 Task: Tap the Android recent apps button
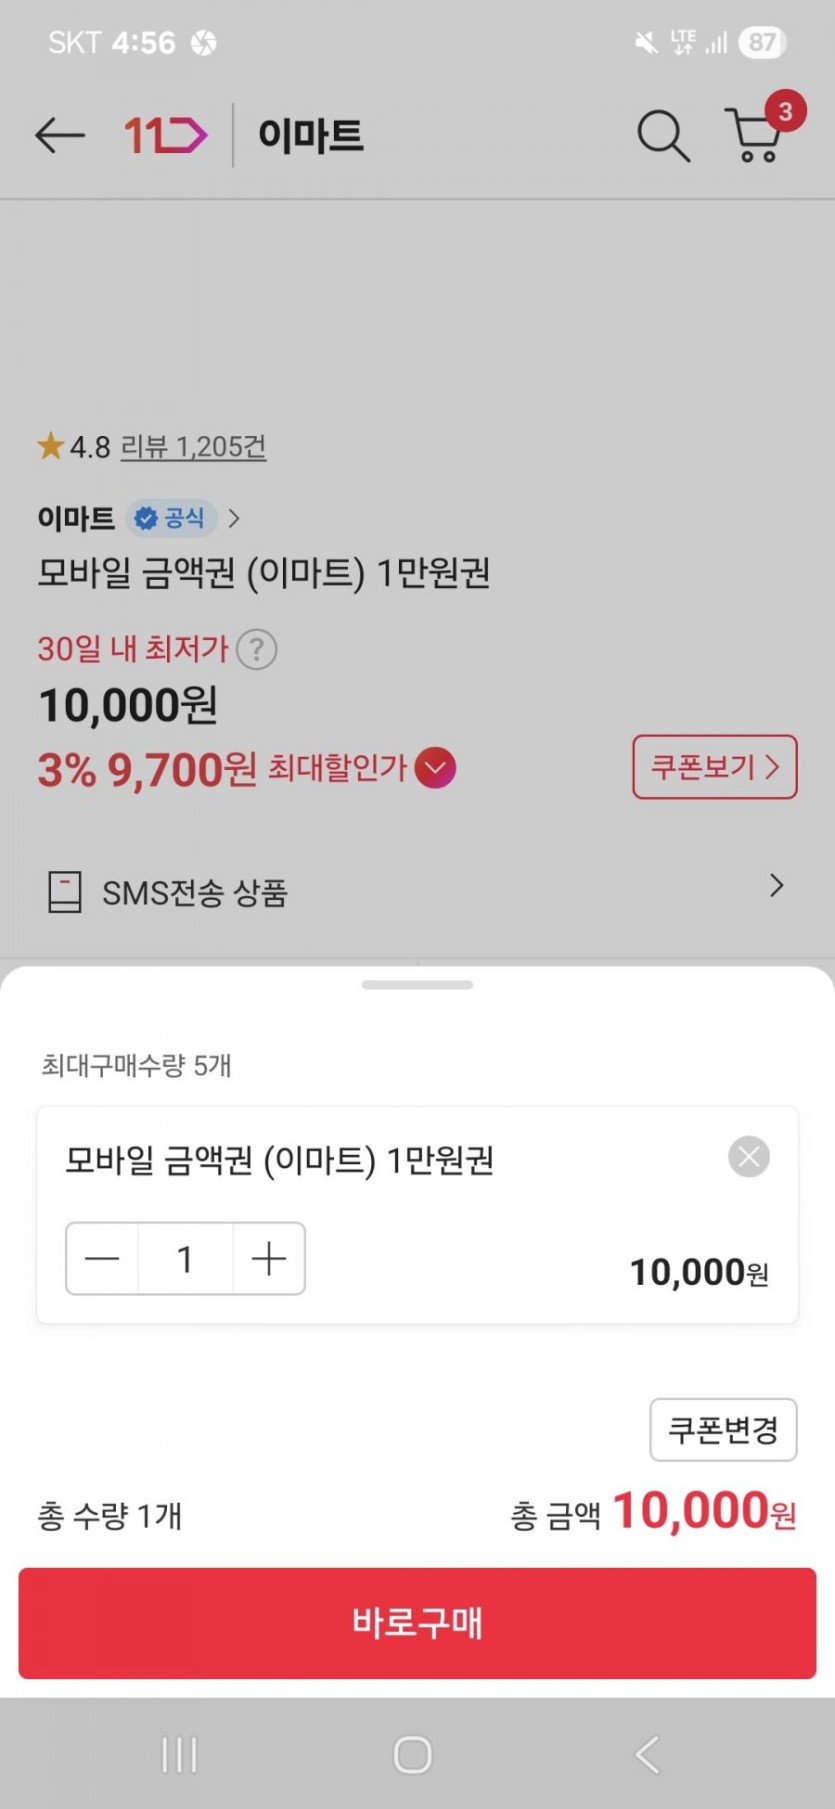(180, 1754)
